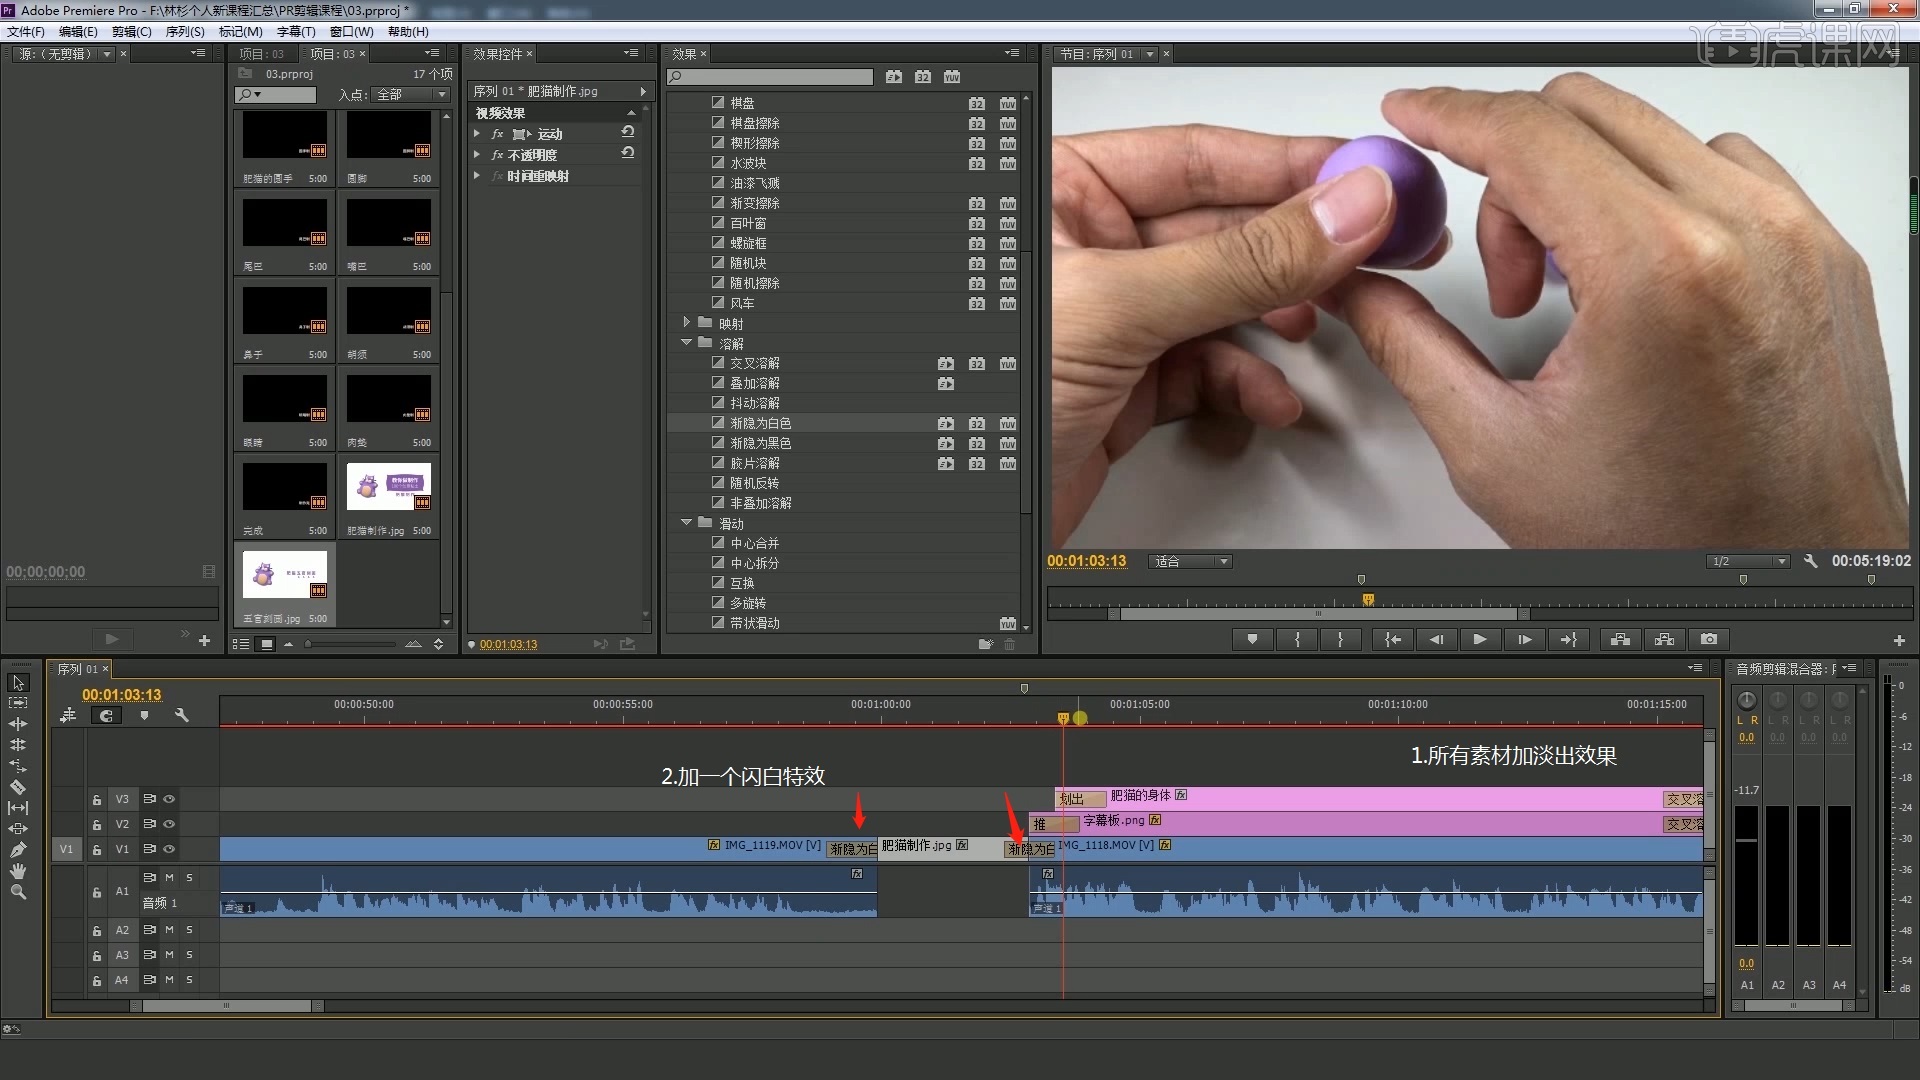The height and width of the screenshot is (1080, 1920).
Task: Mute the A1 audio track
Action: coord(169,878)
